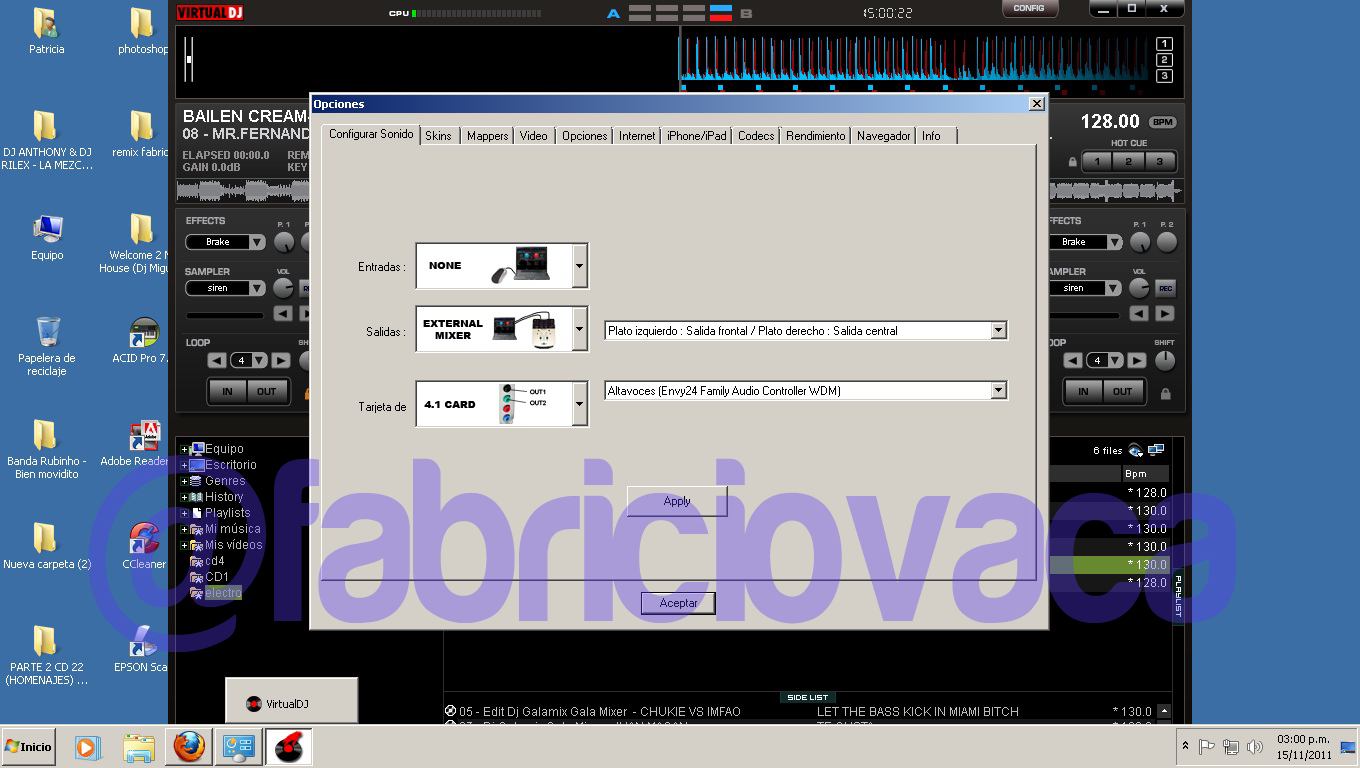Viewport: 1360px width, 768px height.
Task: Click the volume speaker tray icon
Action: coord(1254,747)
